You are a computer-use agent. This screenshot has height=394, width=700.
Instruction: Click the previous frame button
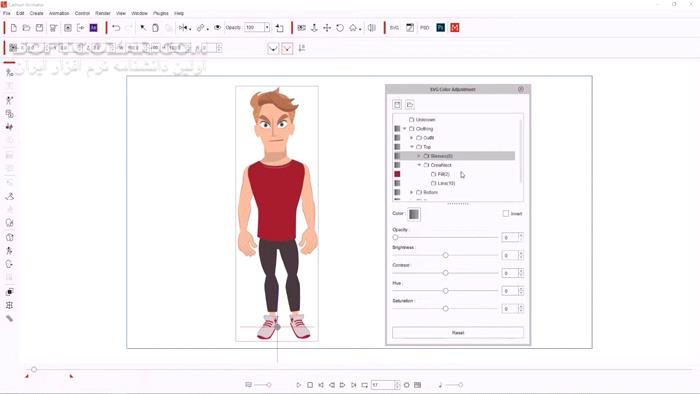[x=332, y=385]
